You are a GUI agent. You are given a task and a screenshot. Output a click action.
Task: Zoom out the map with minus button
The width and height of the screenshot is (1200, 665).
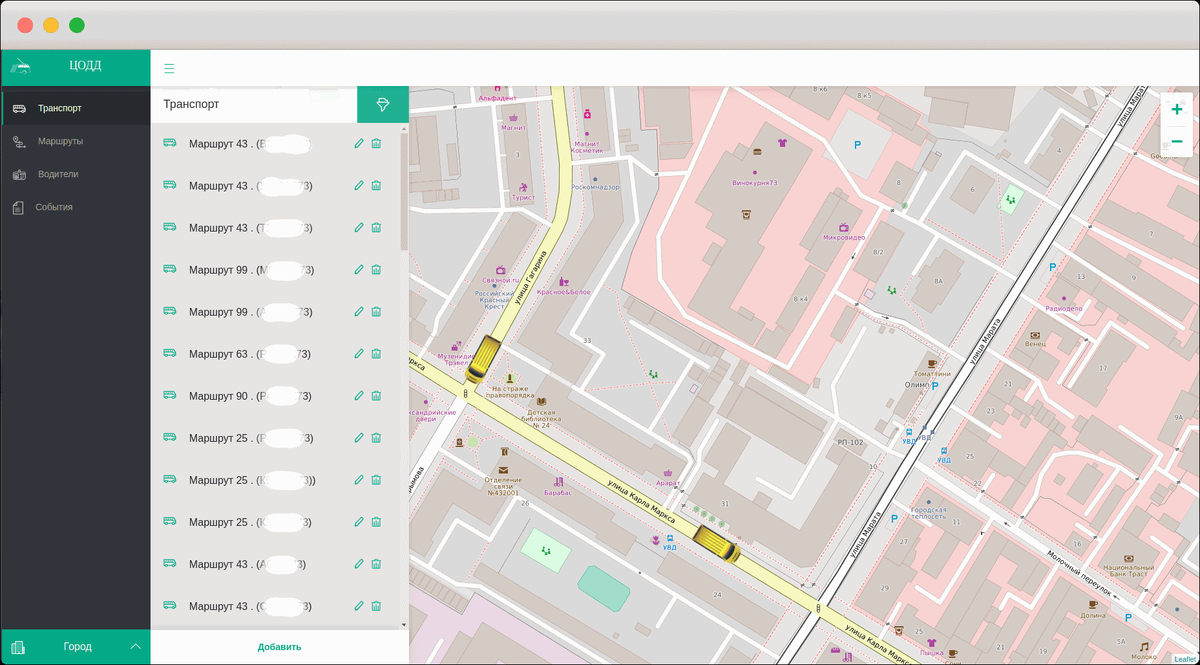pyautogui.click(x=1177, y=142)
